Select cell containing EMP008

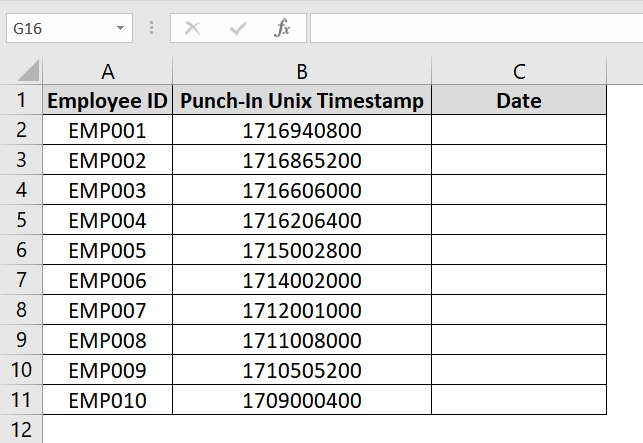(x=107, y=339)
